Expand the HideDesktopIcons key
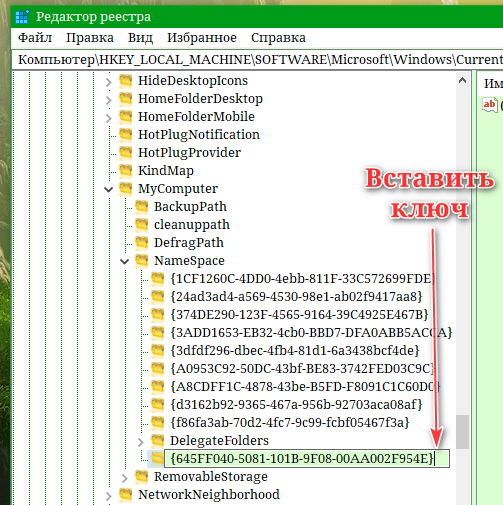The image size is (503, 505). (x=108, y=82)
